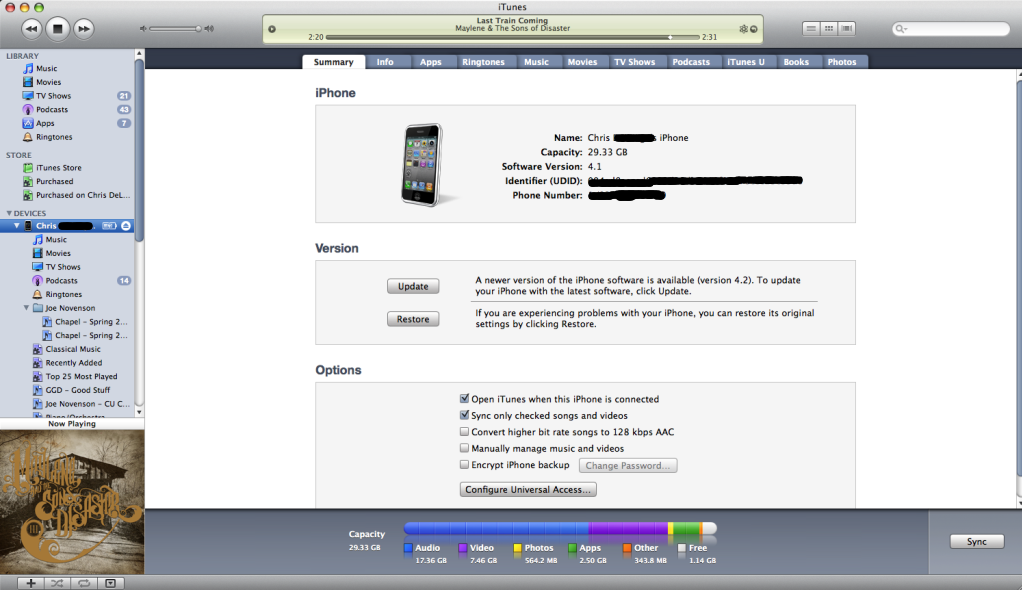Switch to the Movies tab
This screenshot has height=590, width=1022.
pyautogui.click(x=582, y=62)
